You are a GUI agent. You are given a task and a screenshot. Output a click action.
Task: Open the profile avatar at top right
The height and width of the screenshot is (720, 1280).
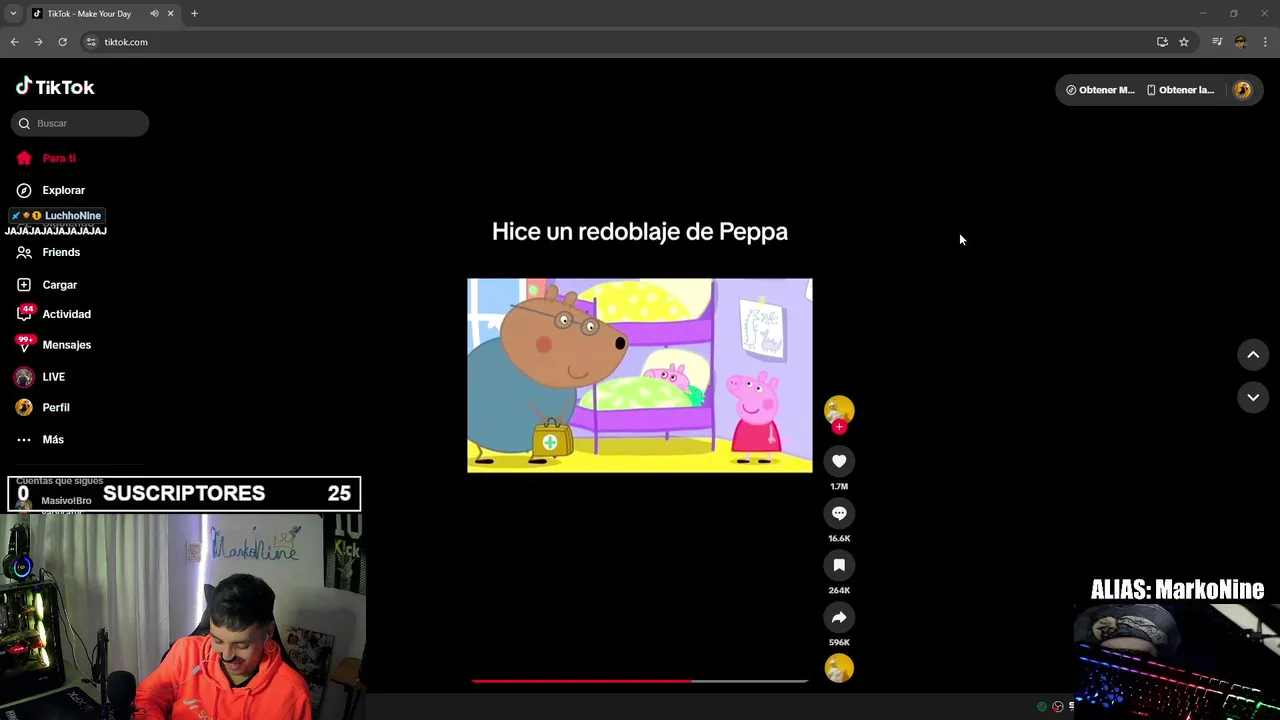[1243, 90]
